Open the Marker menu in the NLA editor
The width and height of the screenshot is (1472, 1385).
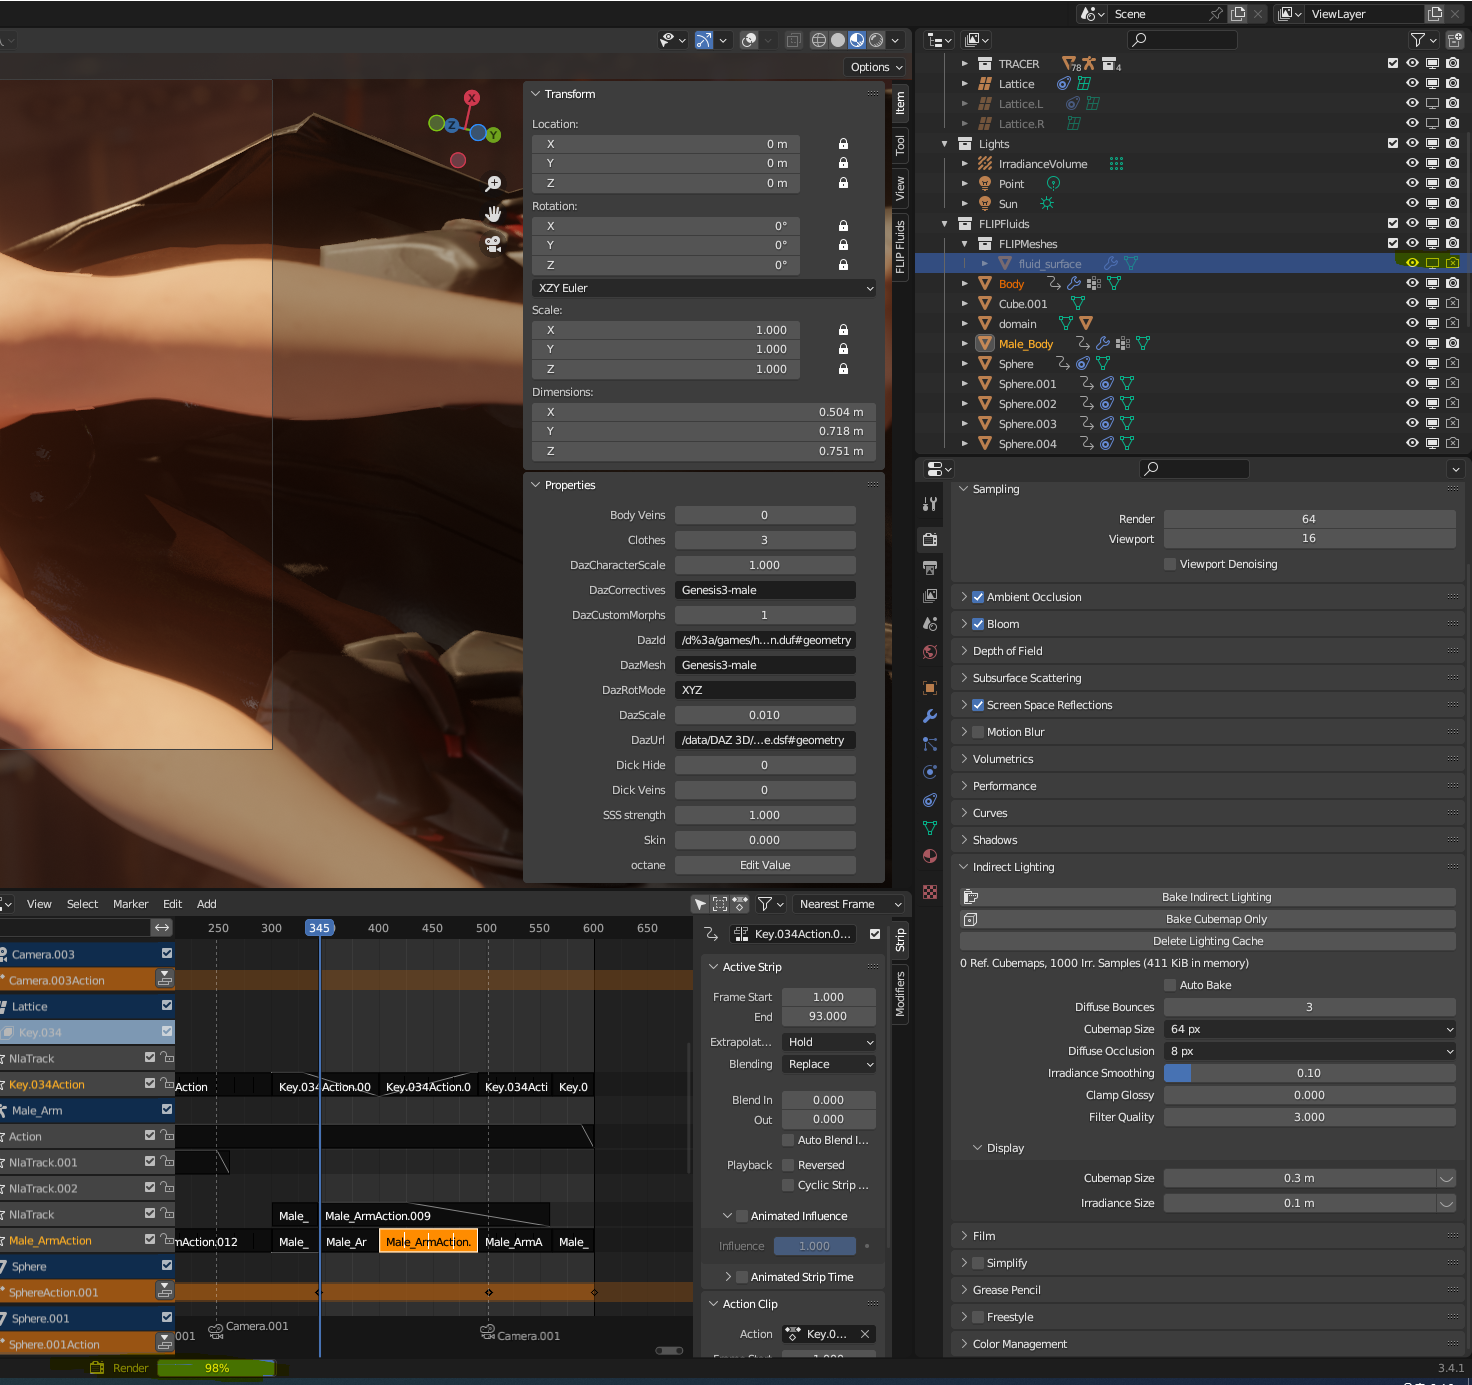(x=130, y=904)
